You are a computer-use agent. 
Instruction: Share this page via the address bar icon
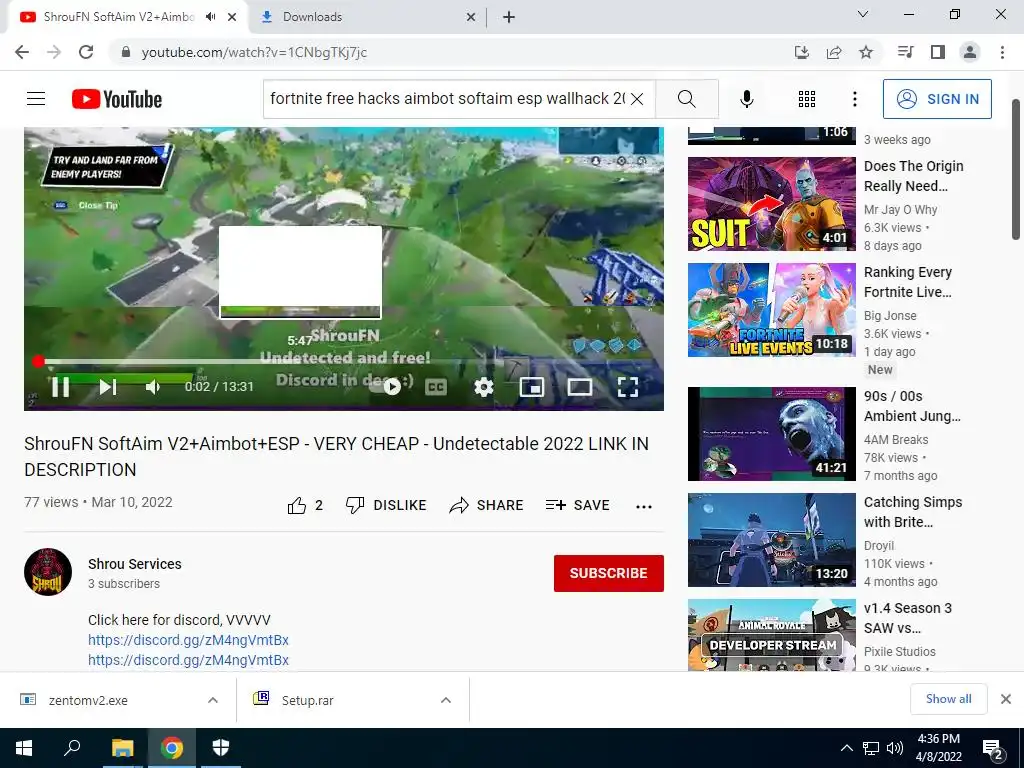coord(834,52)
